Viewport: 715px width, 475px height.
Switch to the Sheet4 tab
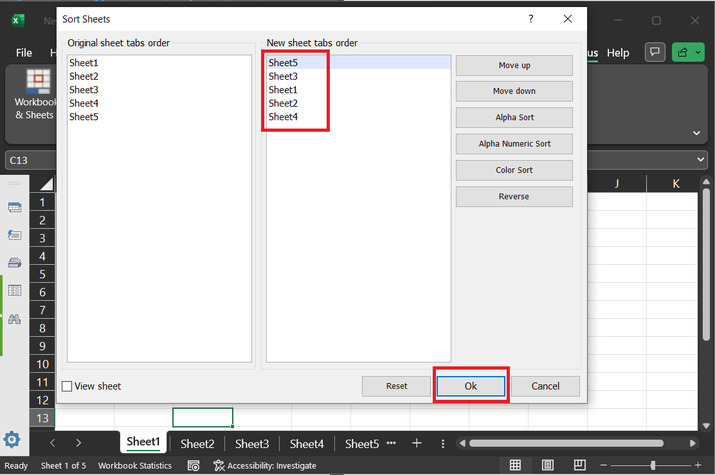click(306, 444)
